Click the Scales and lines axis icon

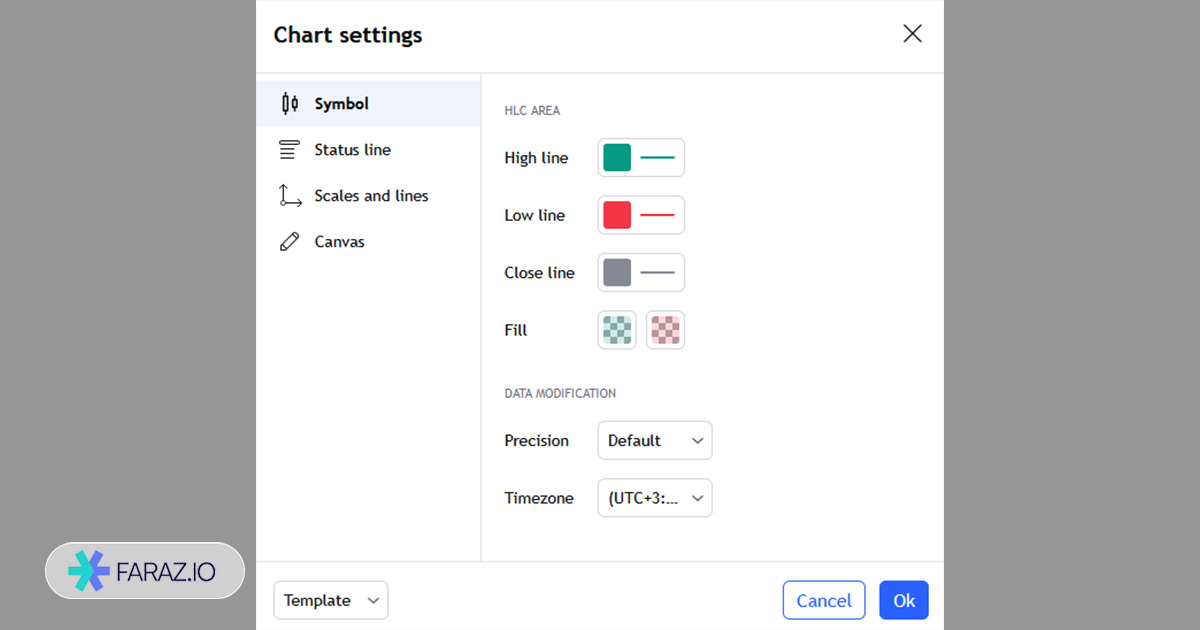[x=290, y=196]
